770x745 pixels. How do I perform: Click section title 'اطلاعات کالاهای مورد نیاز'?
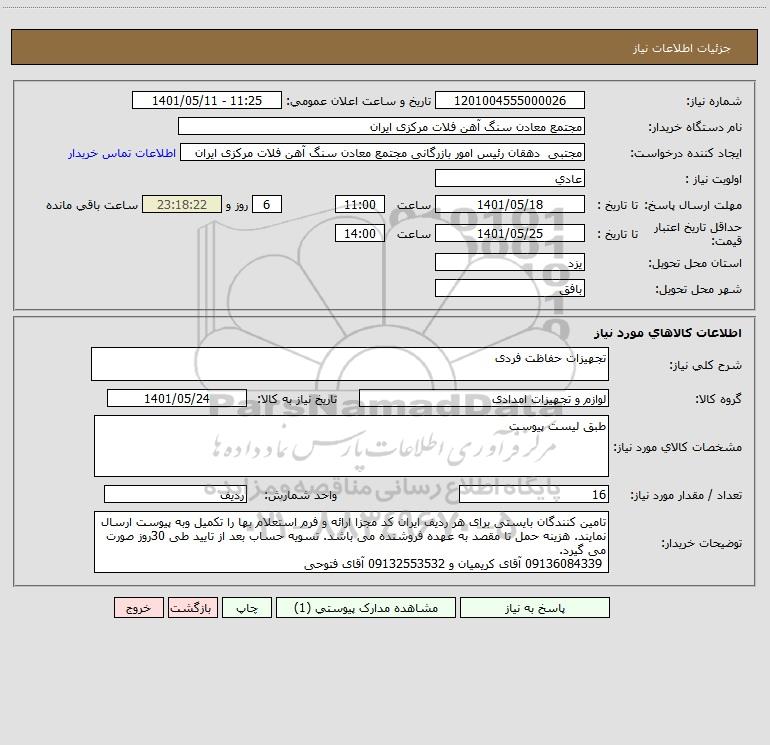pyautogui.click(x=668, y=332)
